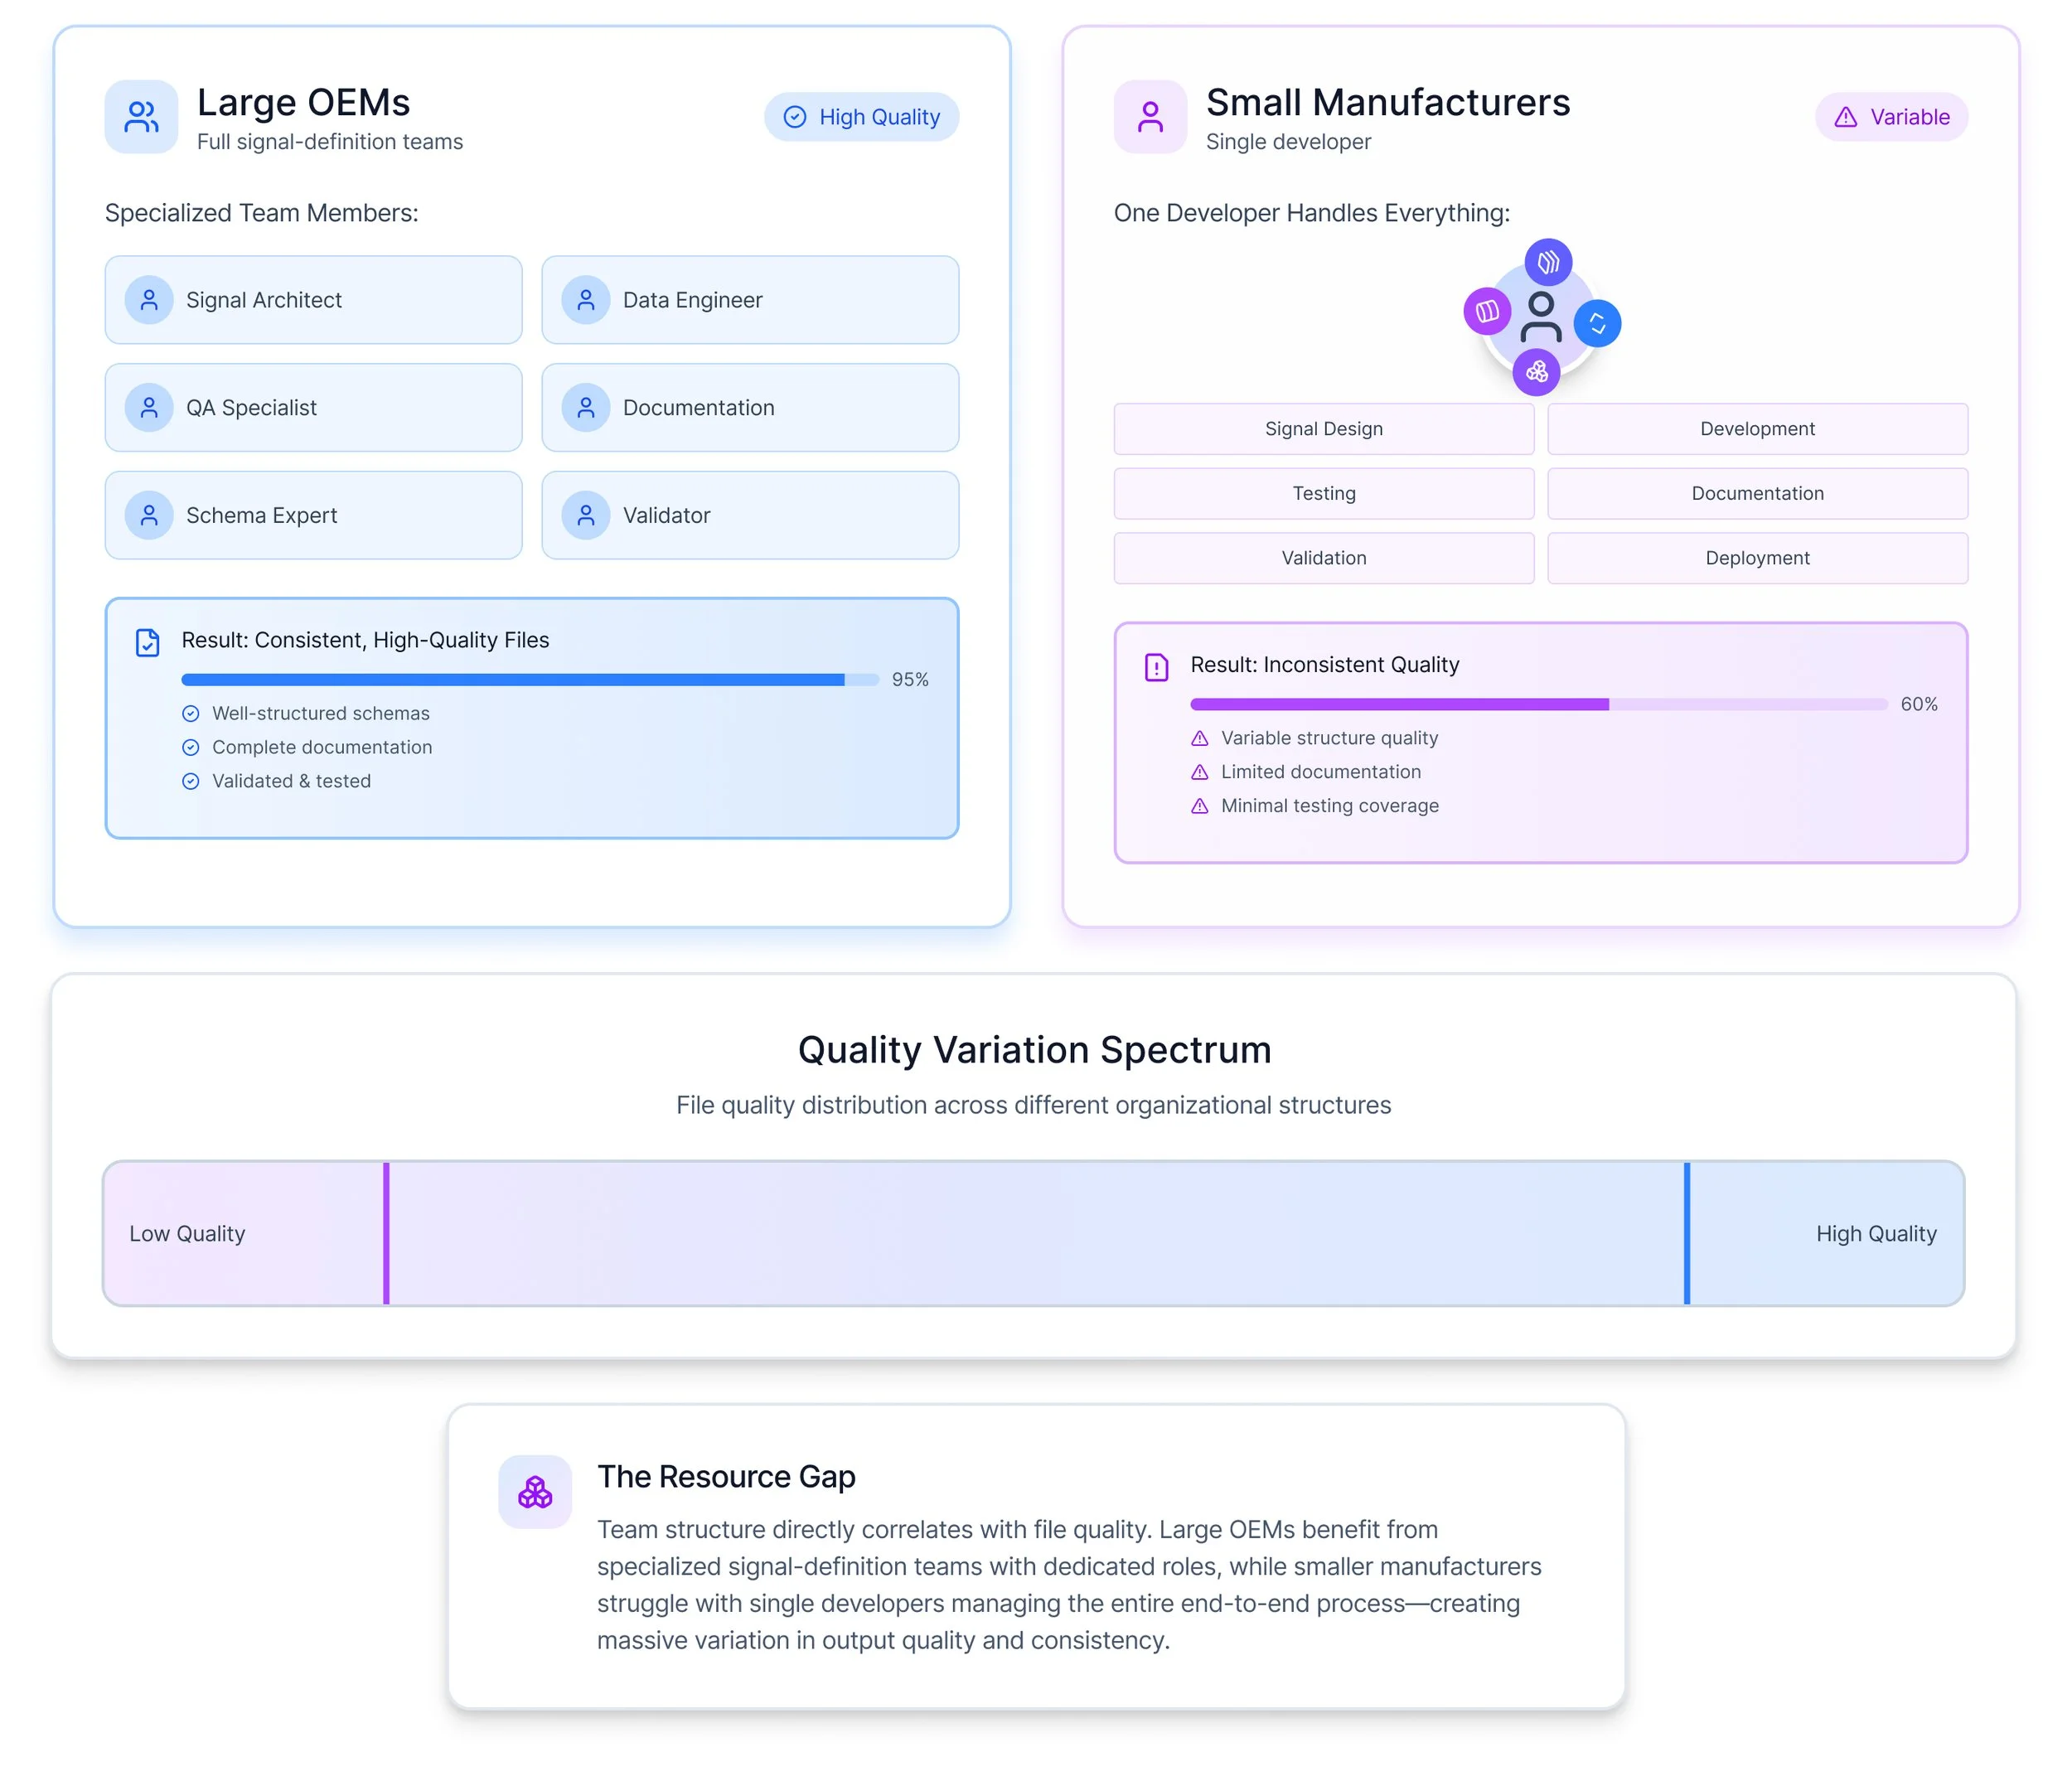Click the file-check icon beside Result: Consistent

tap(147, 643)
